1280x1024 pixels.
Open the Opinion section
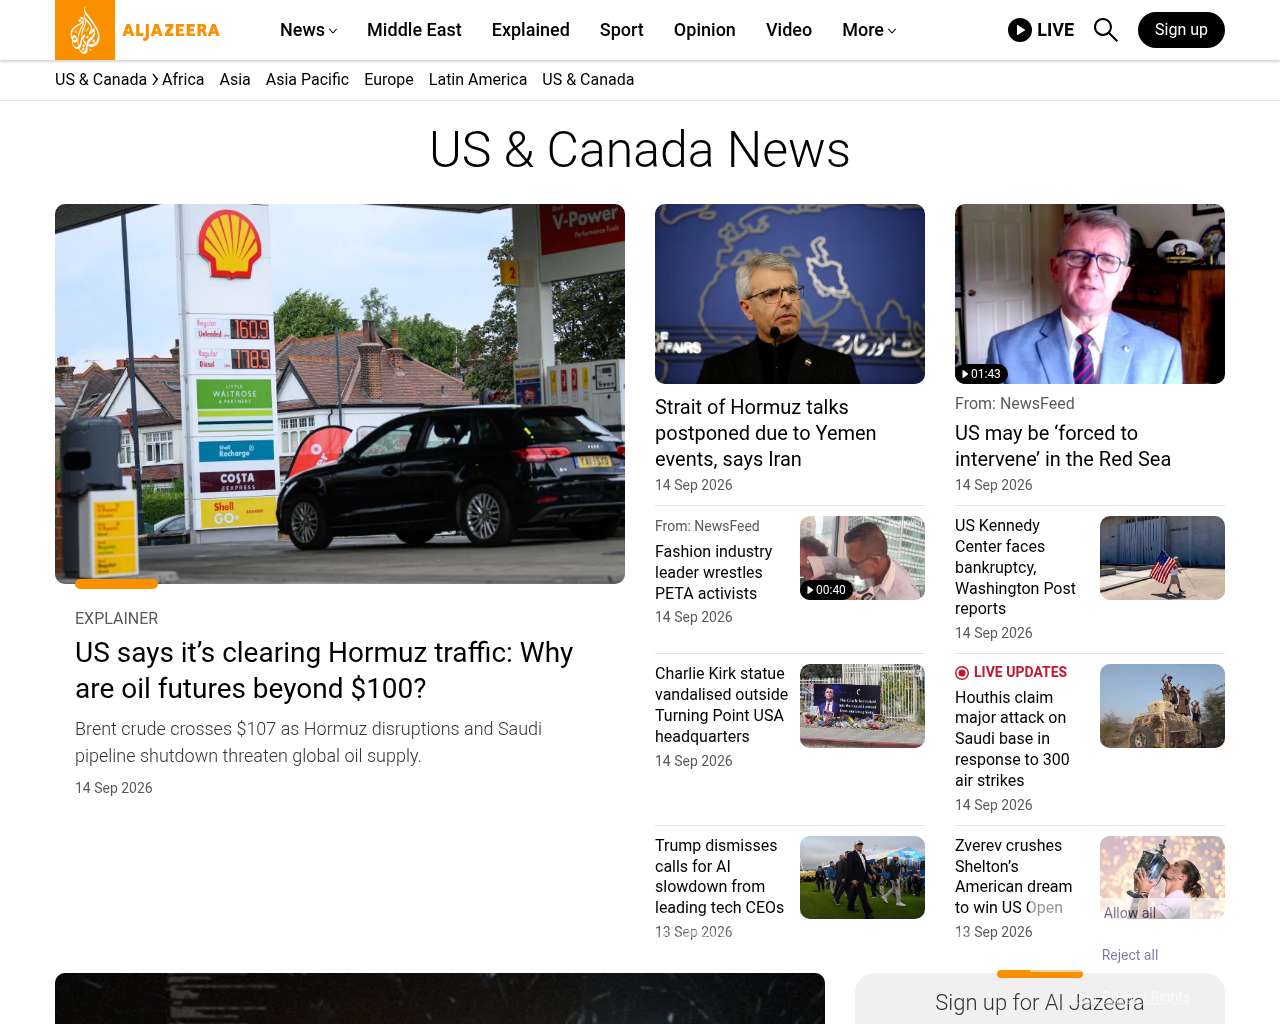tap(704, 30)
